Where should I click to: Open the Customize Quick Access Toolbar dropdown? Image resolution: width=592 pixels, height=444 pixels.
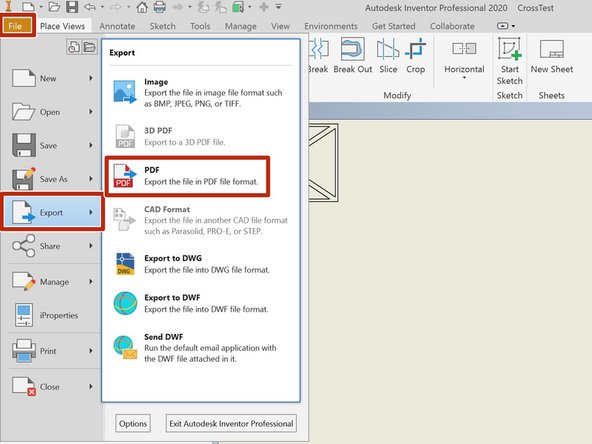[279, 7]
